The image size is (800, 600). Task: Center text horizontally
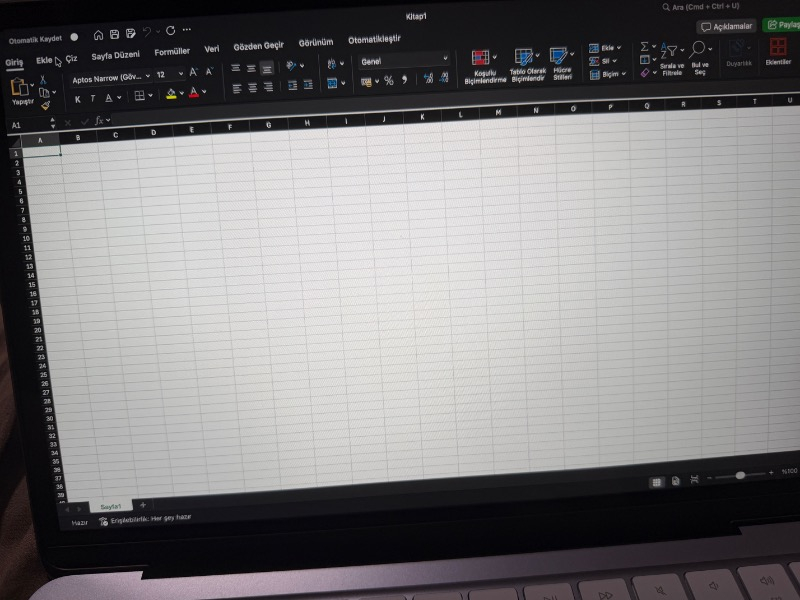coord(253,88)
